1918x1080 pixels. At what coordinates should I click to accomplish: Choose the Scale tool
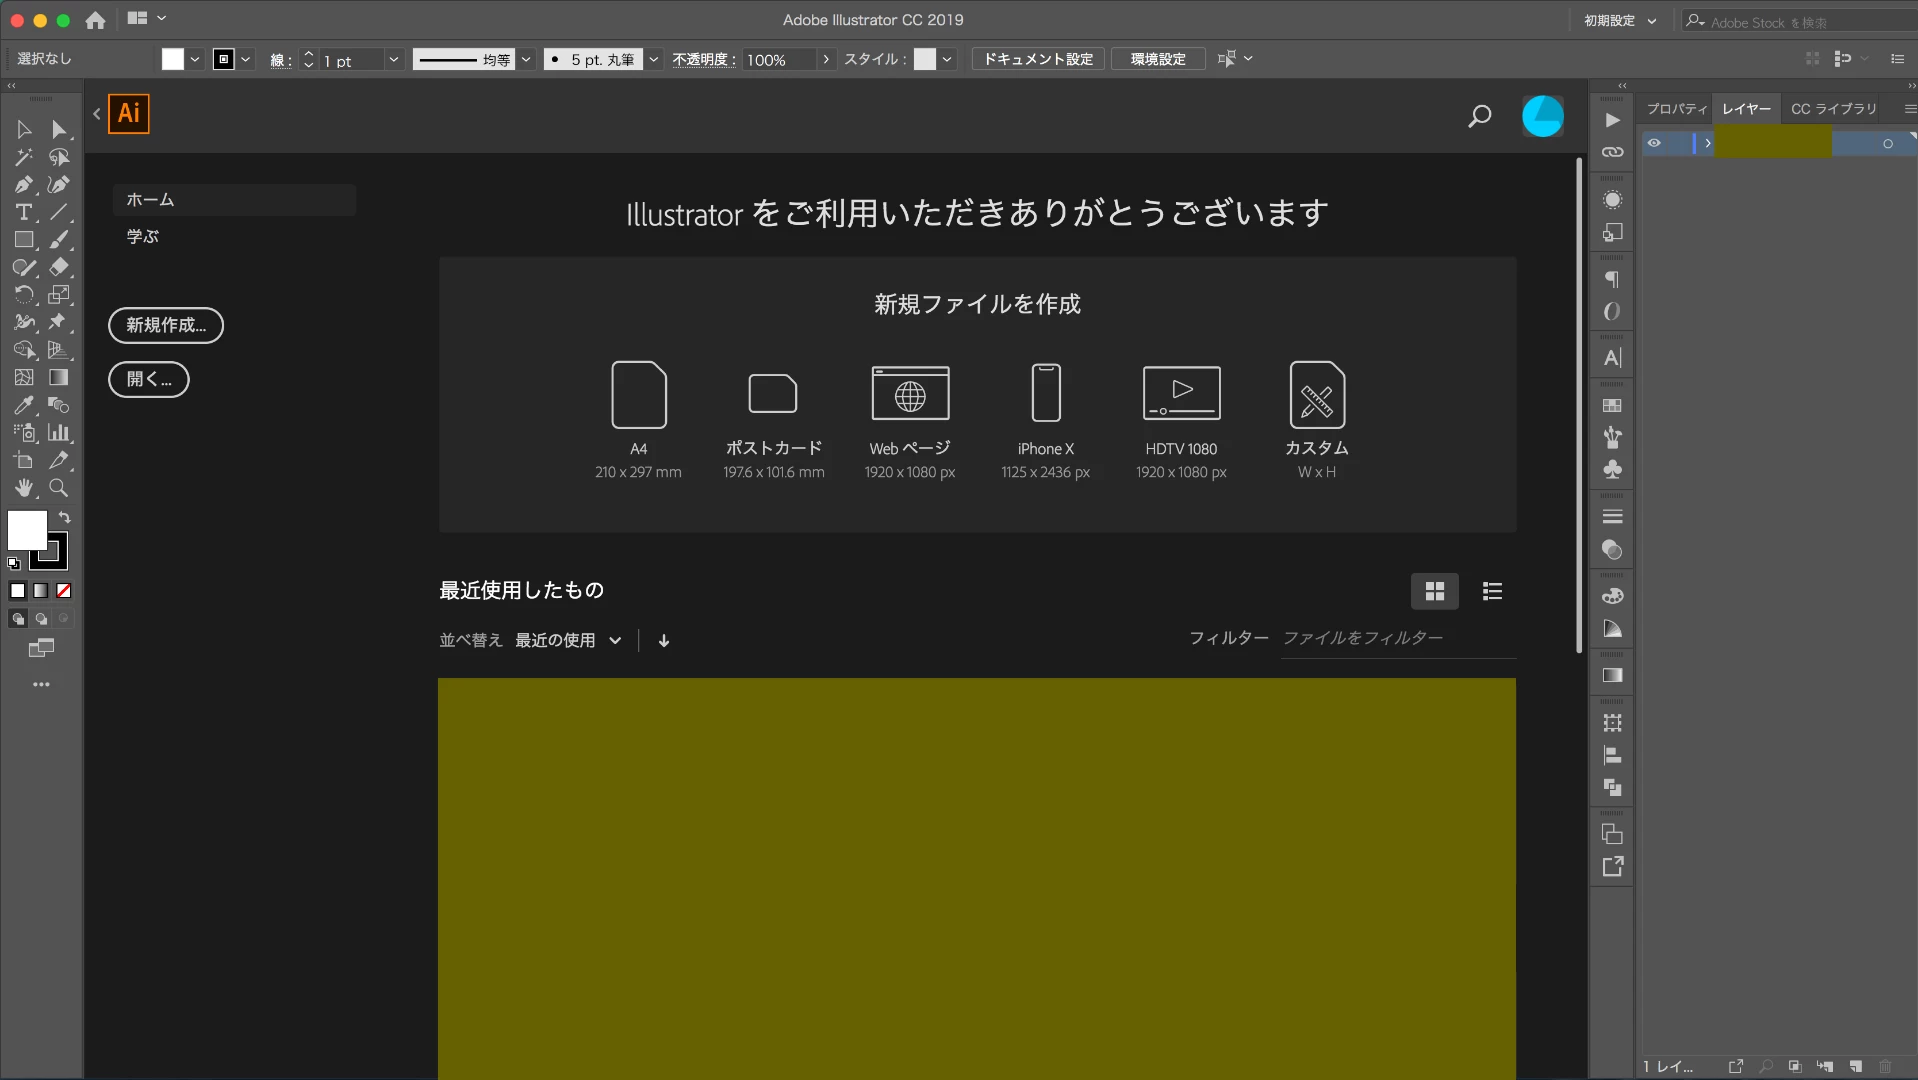click(59, 295)
